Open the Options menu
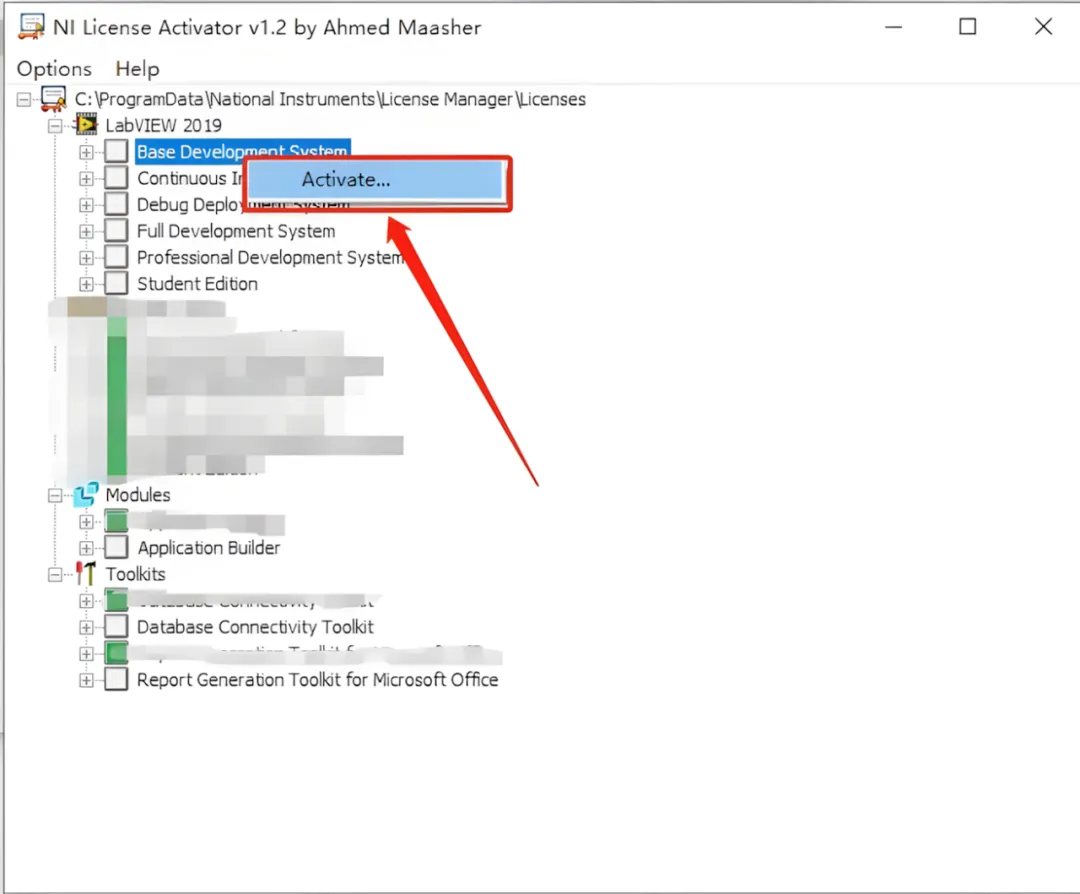This screenshot has width=1080, height=894. pos(54,69)
